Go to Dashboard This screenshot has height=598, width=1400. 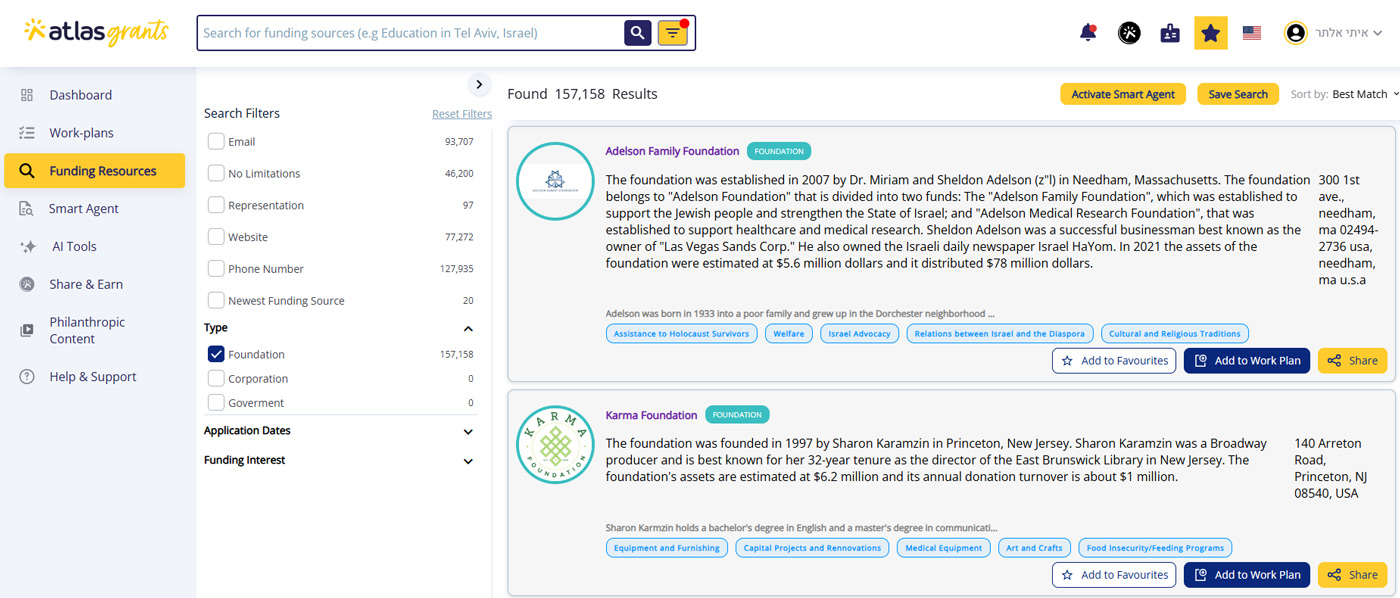click(x=81, y=95)
